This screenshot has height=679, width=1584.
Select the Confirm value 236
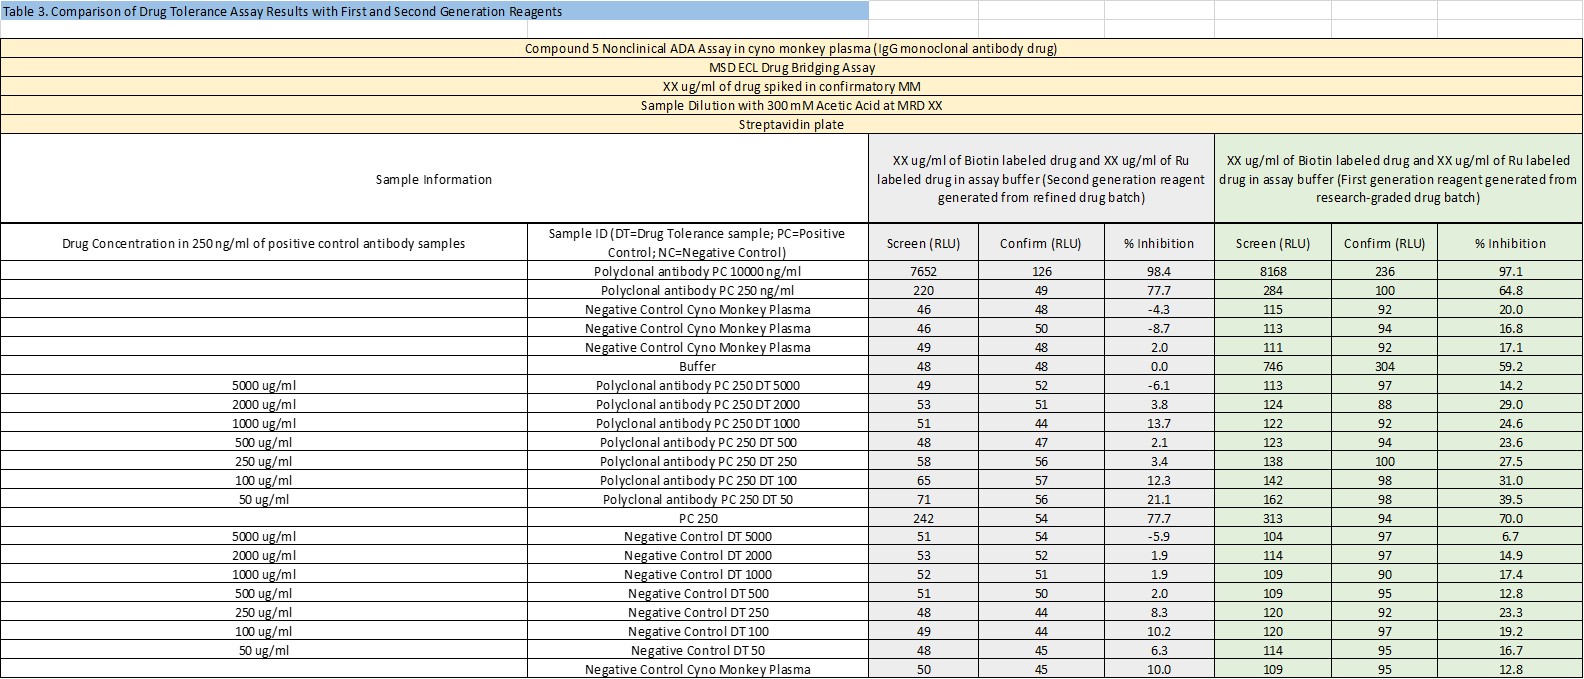pos(1384,272)
